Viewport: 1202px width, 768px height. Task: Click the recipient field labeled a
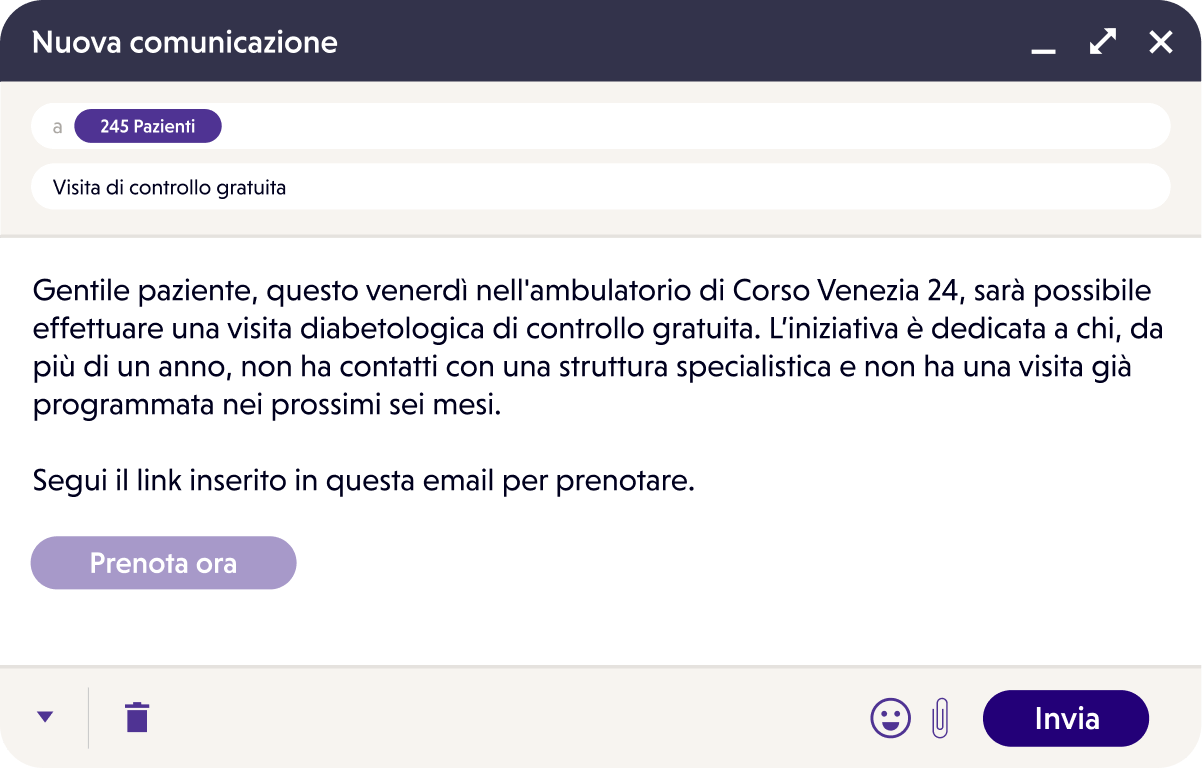(57, 125)
